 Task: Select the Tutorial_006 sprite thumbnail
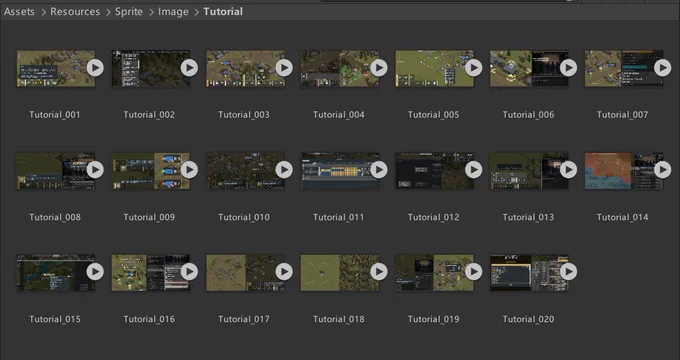[529, 68]
